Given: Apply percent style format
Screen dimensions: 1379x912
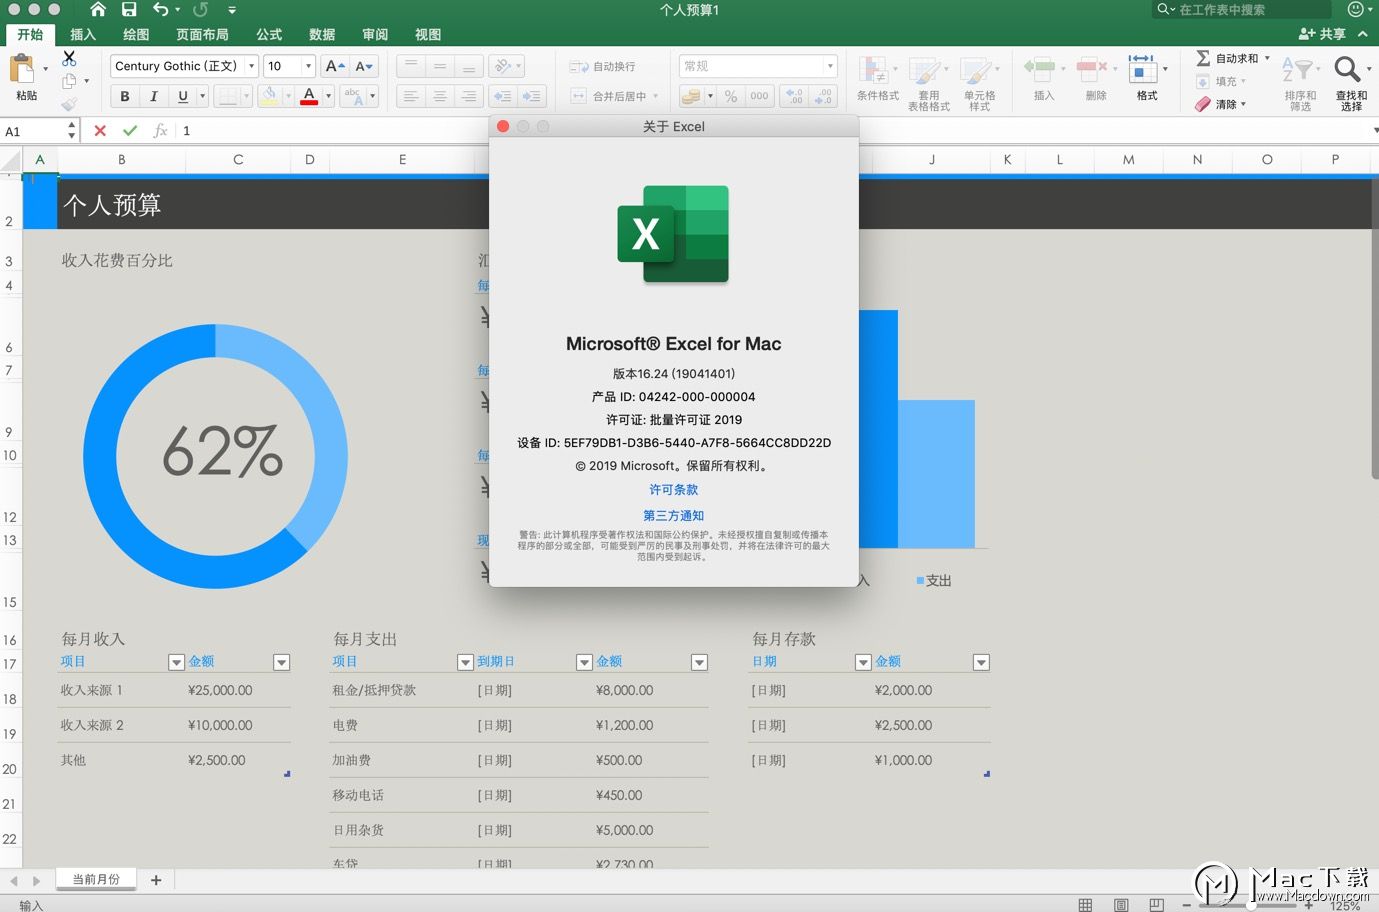Looking at the screenshot, I should (x=731, y=96).
